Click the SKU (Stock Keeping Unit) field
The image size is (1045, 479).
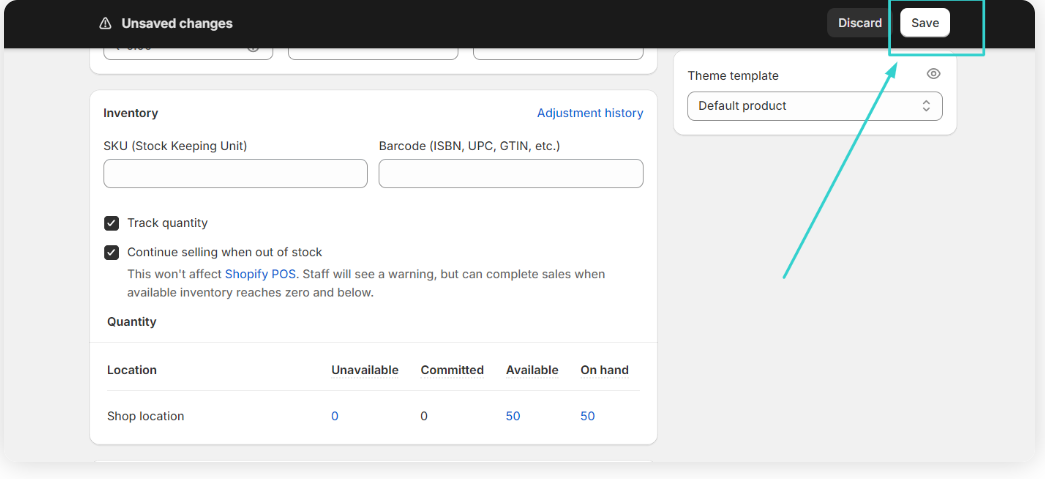[x=235, y=173]
